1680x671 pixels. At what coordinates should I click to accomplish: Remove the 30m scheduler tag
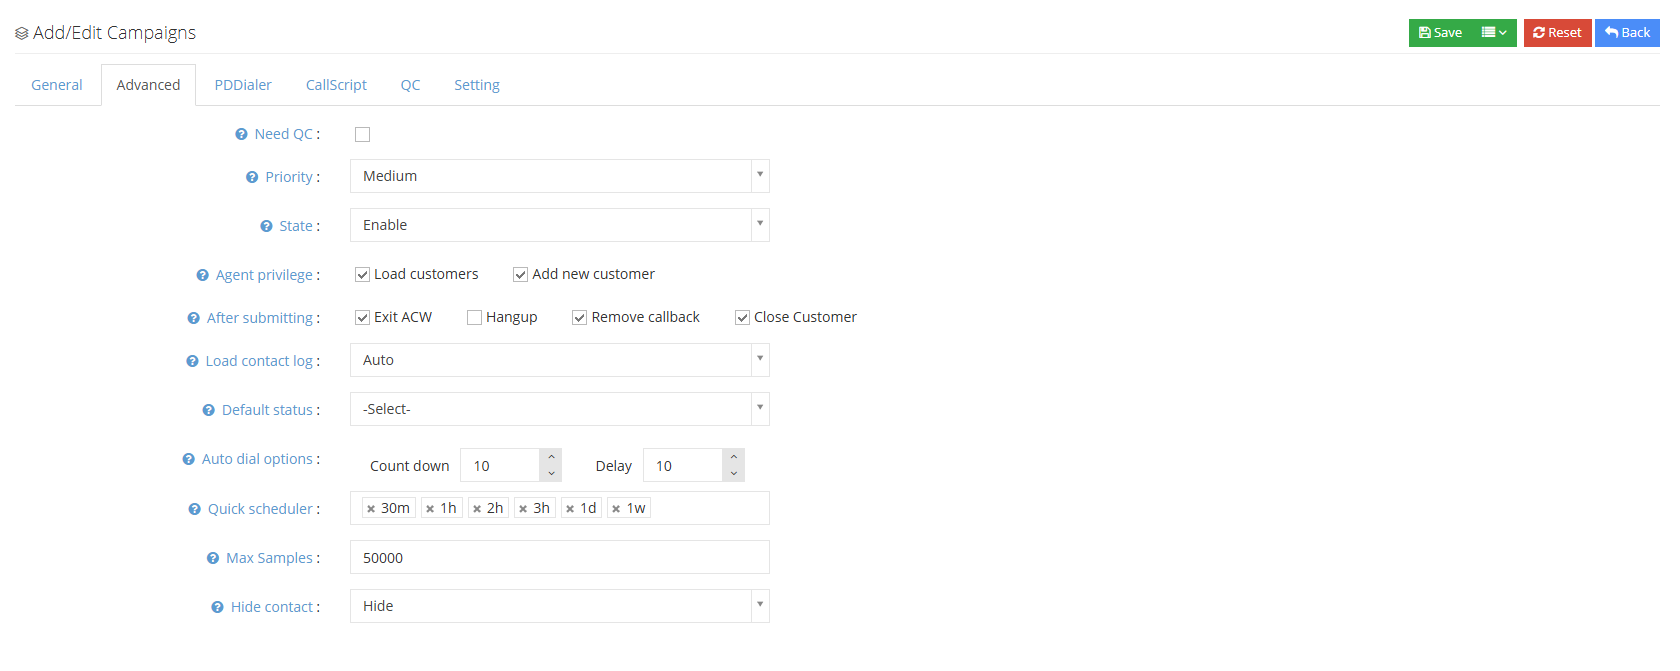(x=371, y=509)
